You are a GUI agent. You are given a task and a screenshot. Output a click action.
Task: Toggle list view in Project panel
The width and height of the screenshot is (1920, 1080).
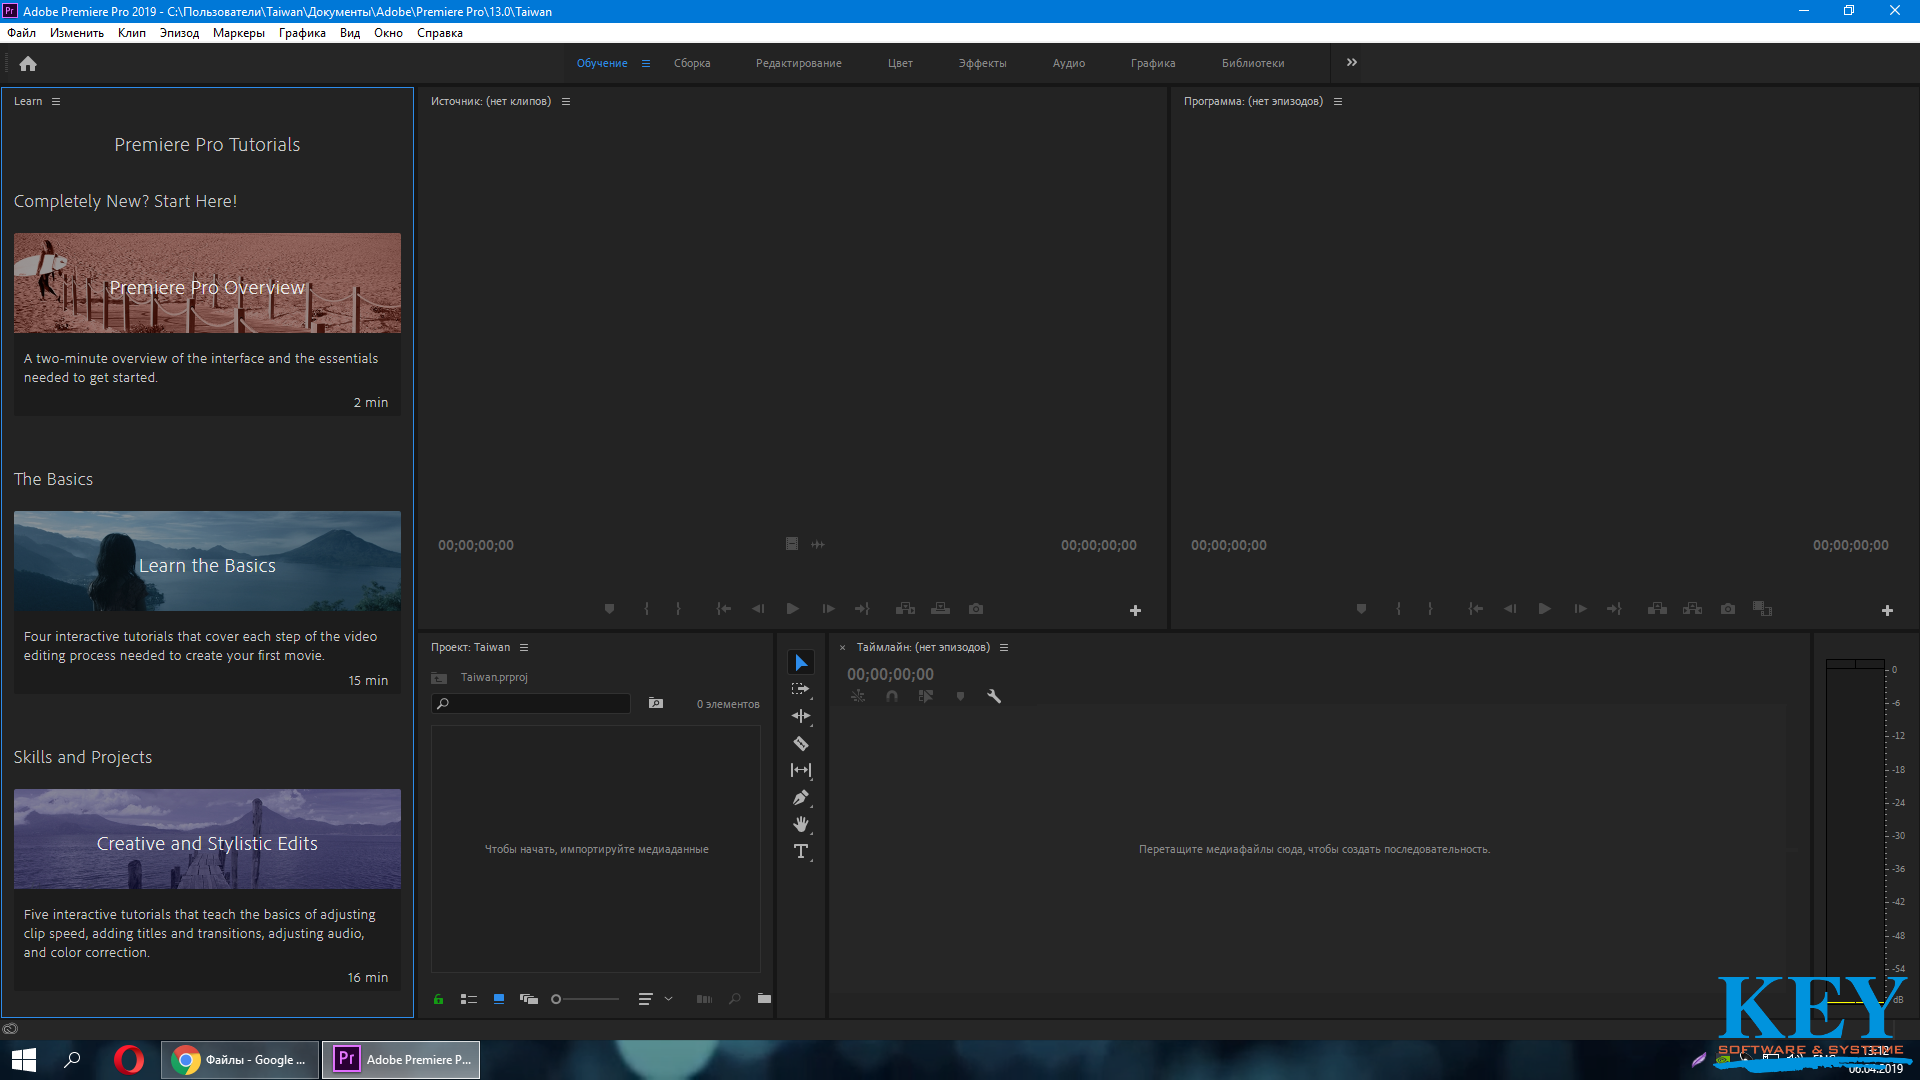tap(467, 1000)
